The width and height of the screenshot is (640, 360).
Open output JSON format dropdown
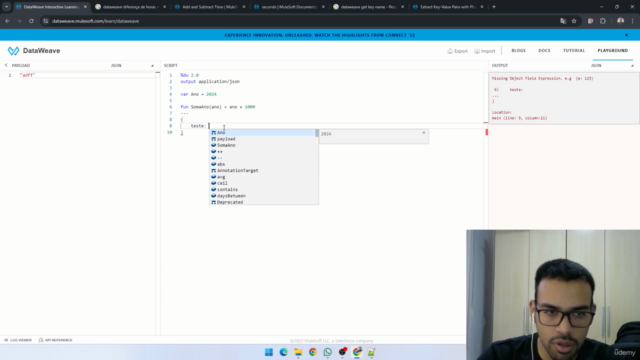[612, 65]
